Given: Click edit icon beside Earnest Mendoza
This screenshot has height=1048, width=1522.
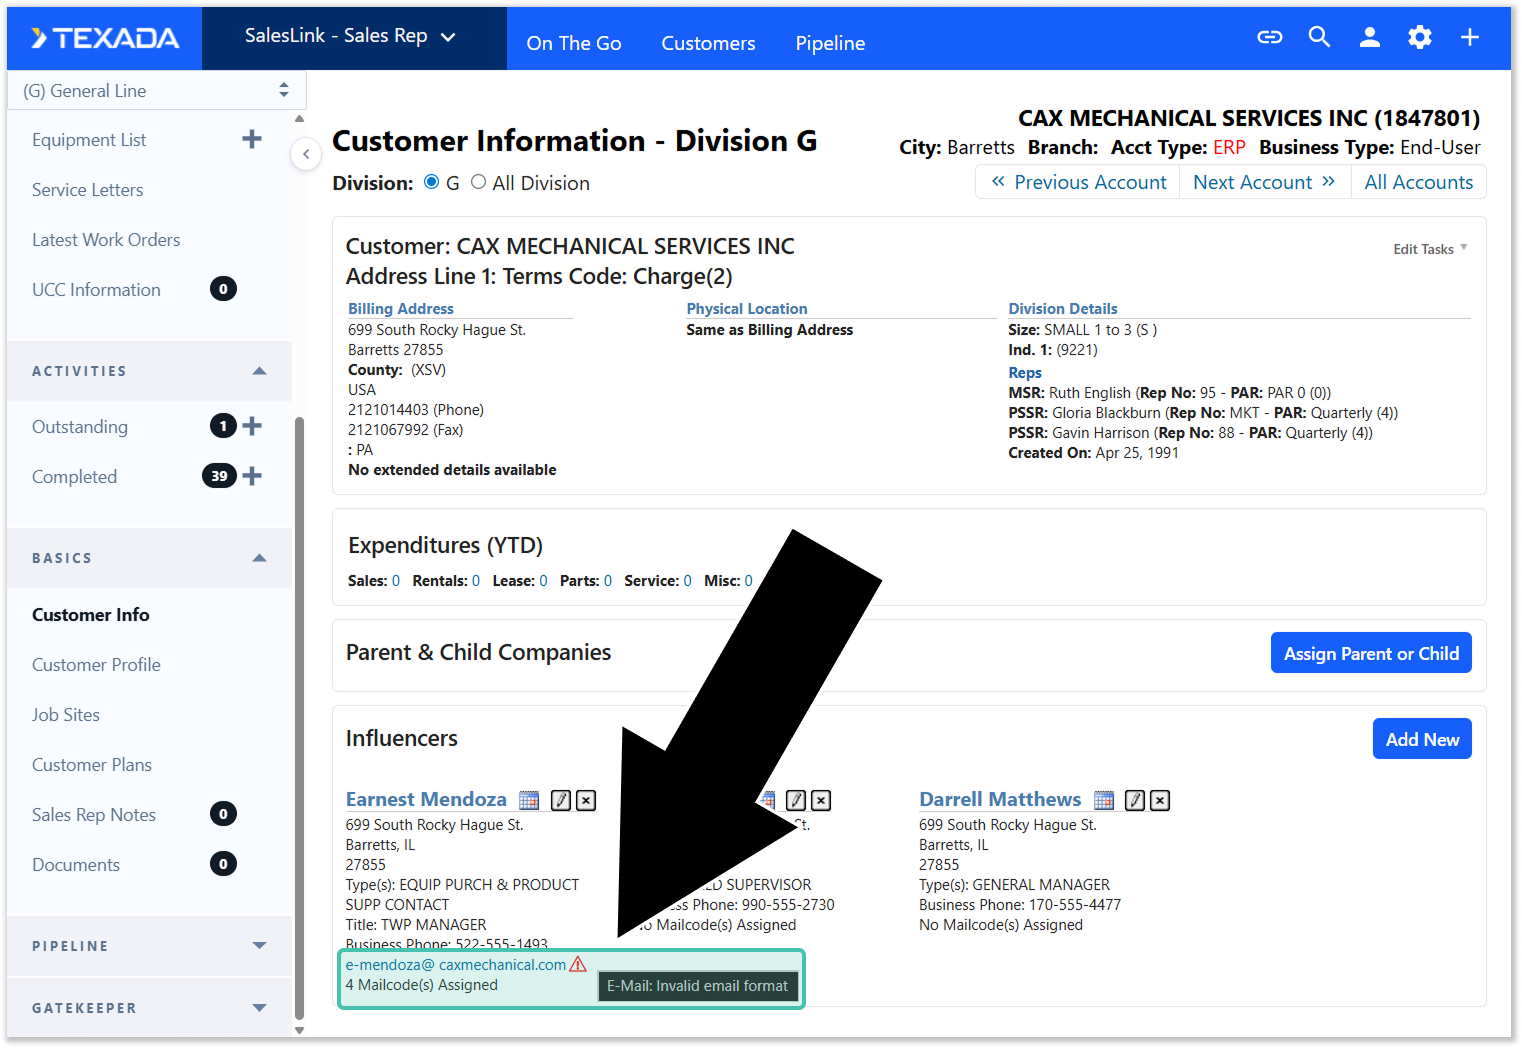Looking at the screenshot, I should pyautogui.click(x=561, y=801).
